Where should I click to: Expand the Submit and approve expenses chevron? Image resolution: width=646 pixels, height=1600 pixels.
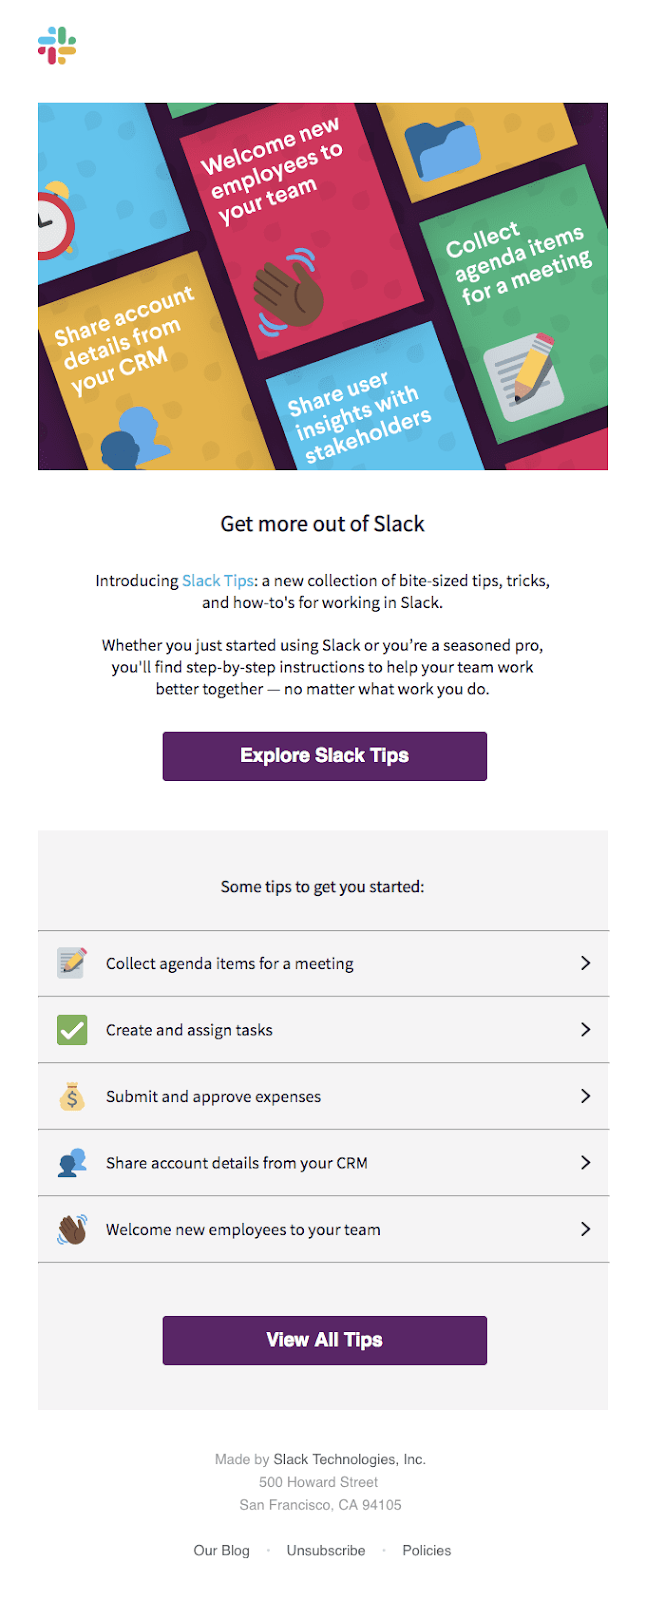(x=585, y=1097)
